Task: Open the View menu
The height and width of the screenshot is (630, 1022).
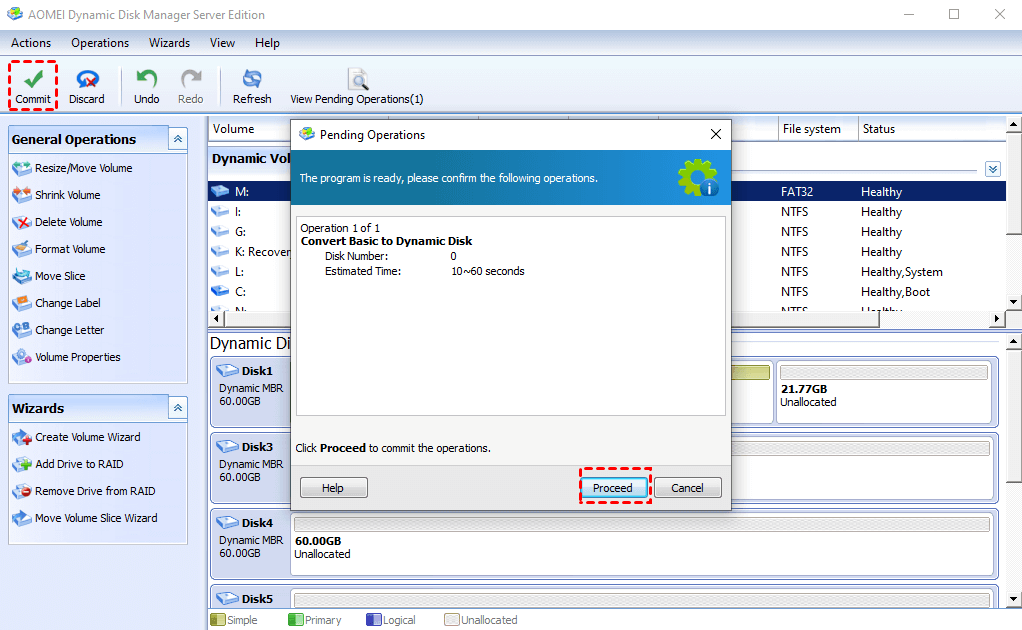Action: coord(222,43)
